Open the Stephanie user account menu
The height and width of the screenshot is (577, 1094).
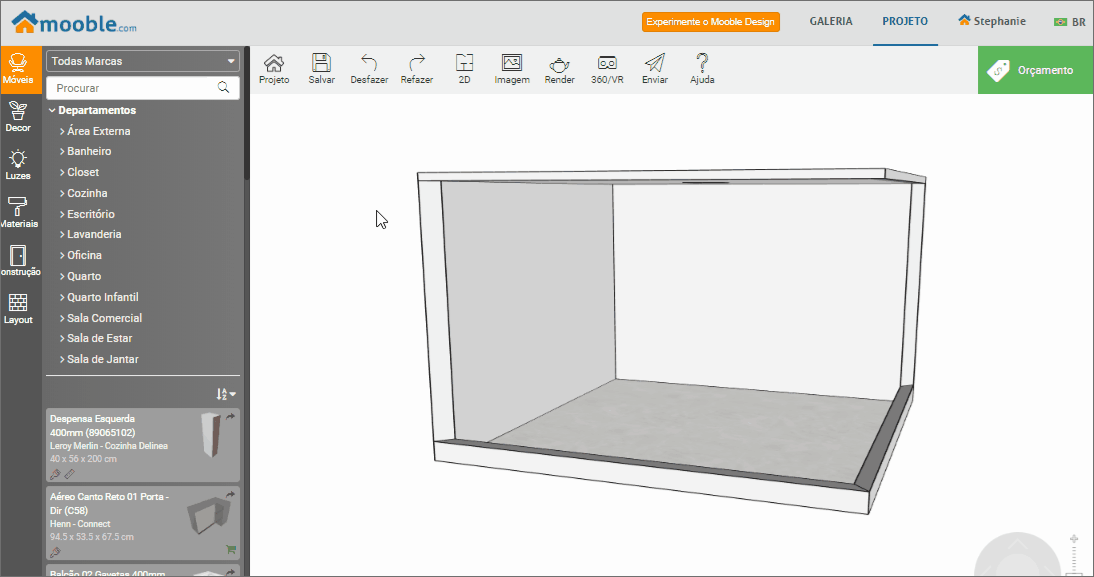pyautogui.click(x=991, y=21)
